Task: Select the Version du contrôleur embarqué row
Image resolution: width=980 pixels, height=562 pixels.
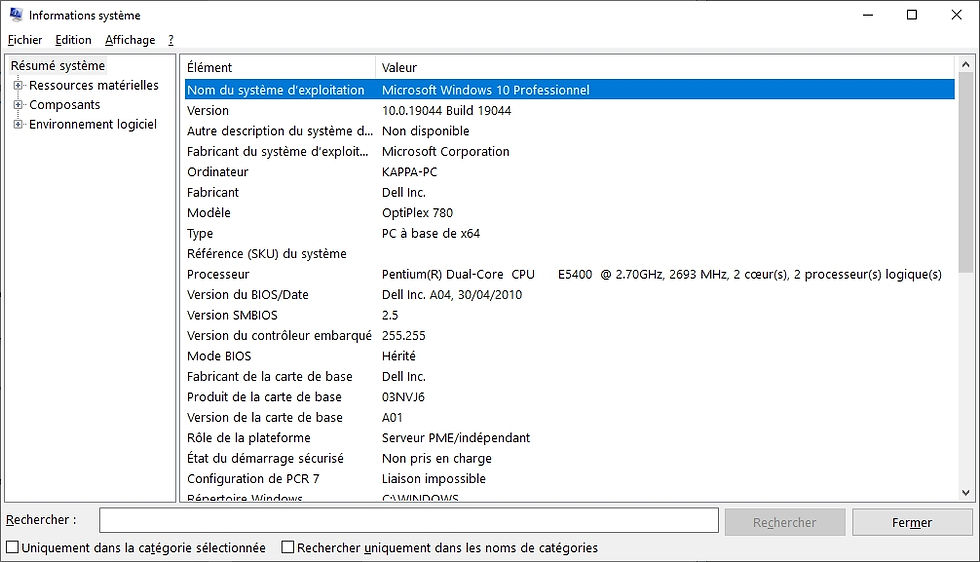Action: click(x=569, y=336)
